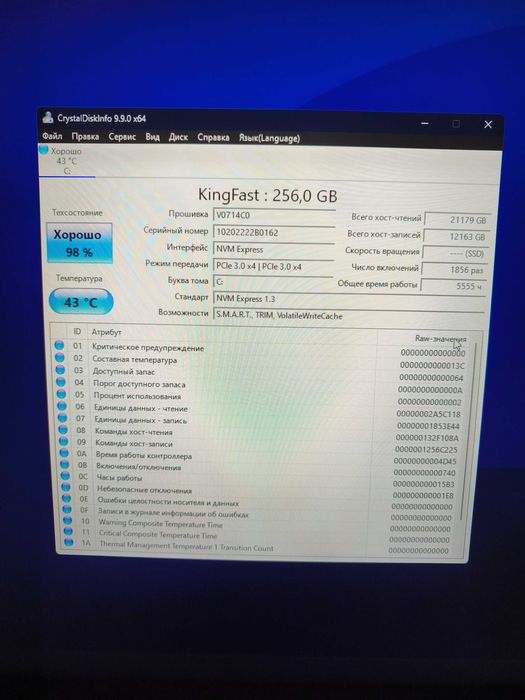This screenshot has width=525, height=700.
Task: Select the Критическое предупреждение attribute row
Action: (x=261, y=349)
